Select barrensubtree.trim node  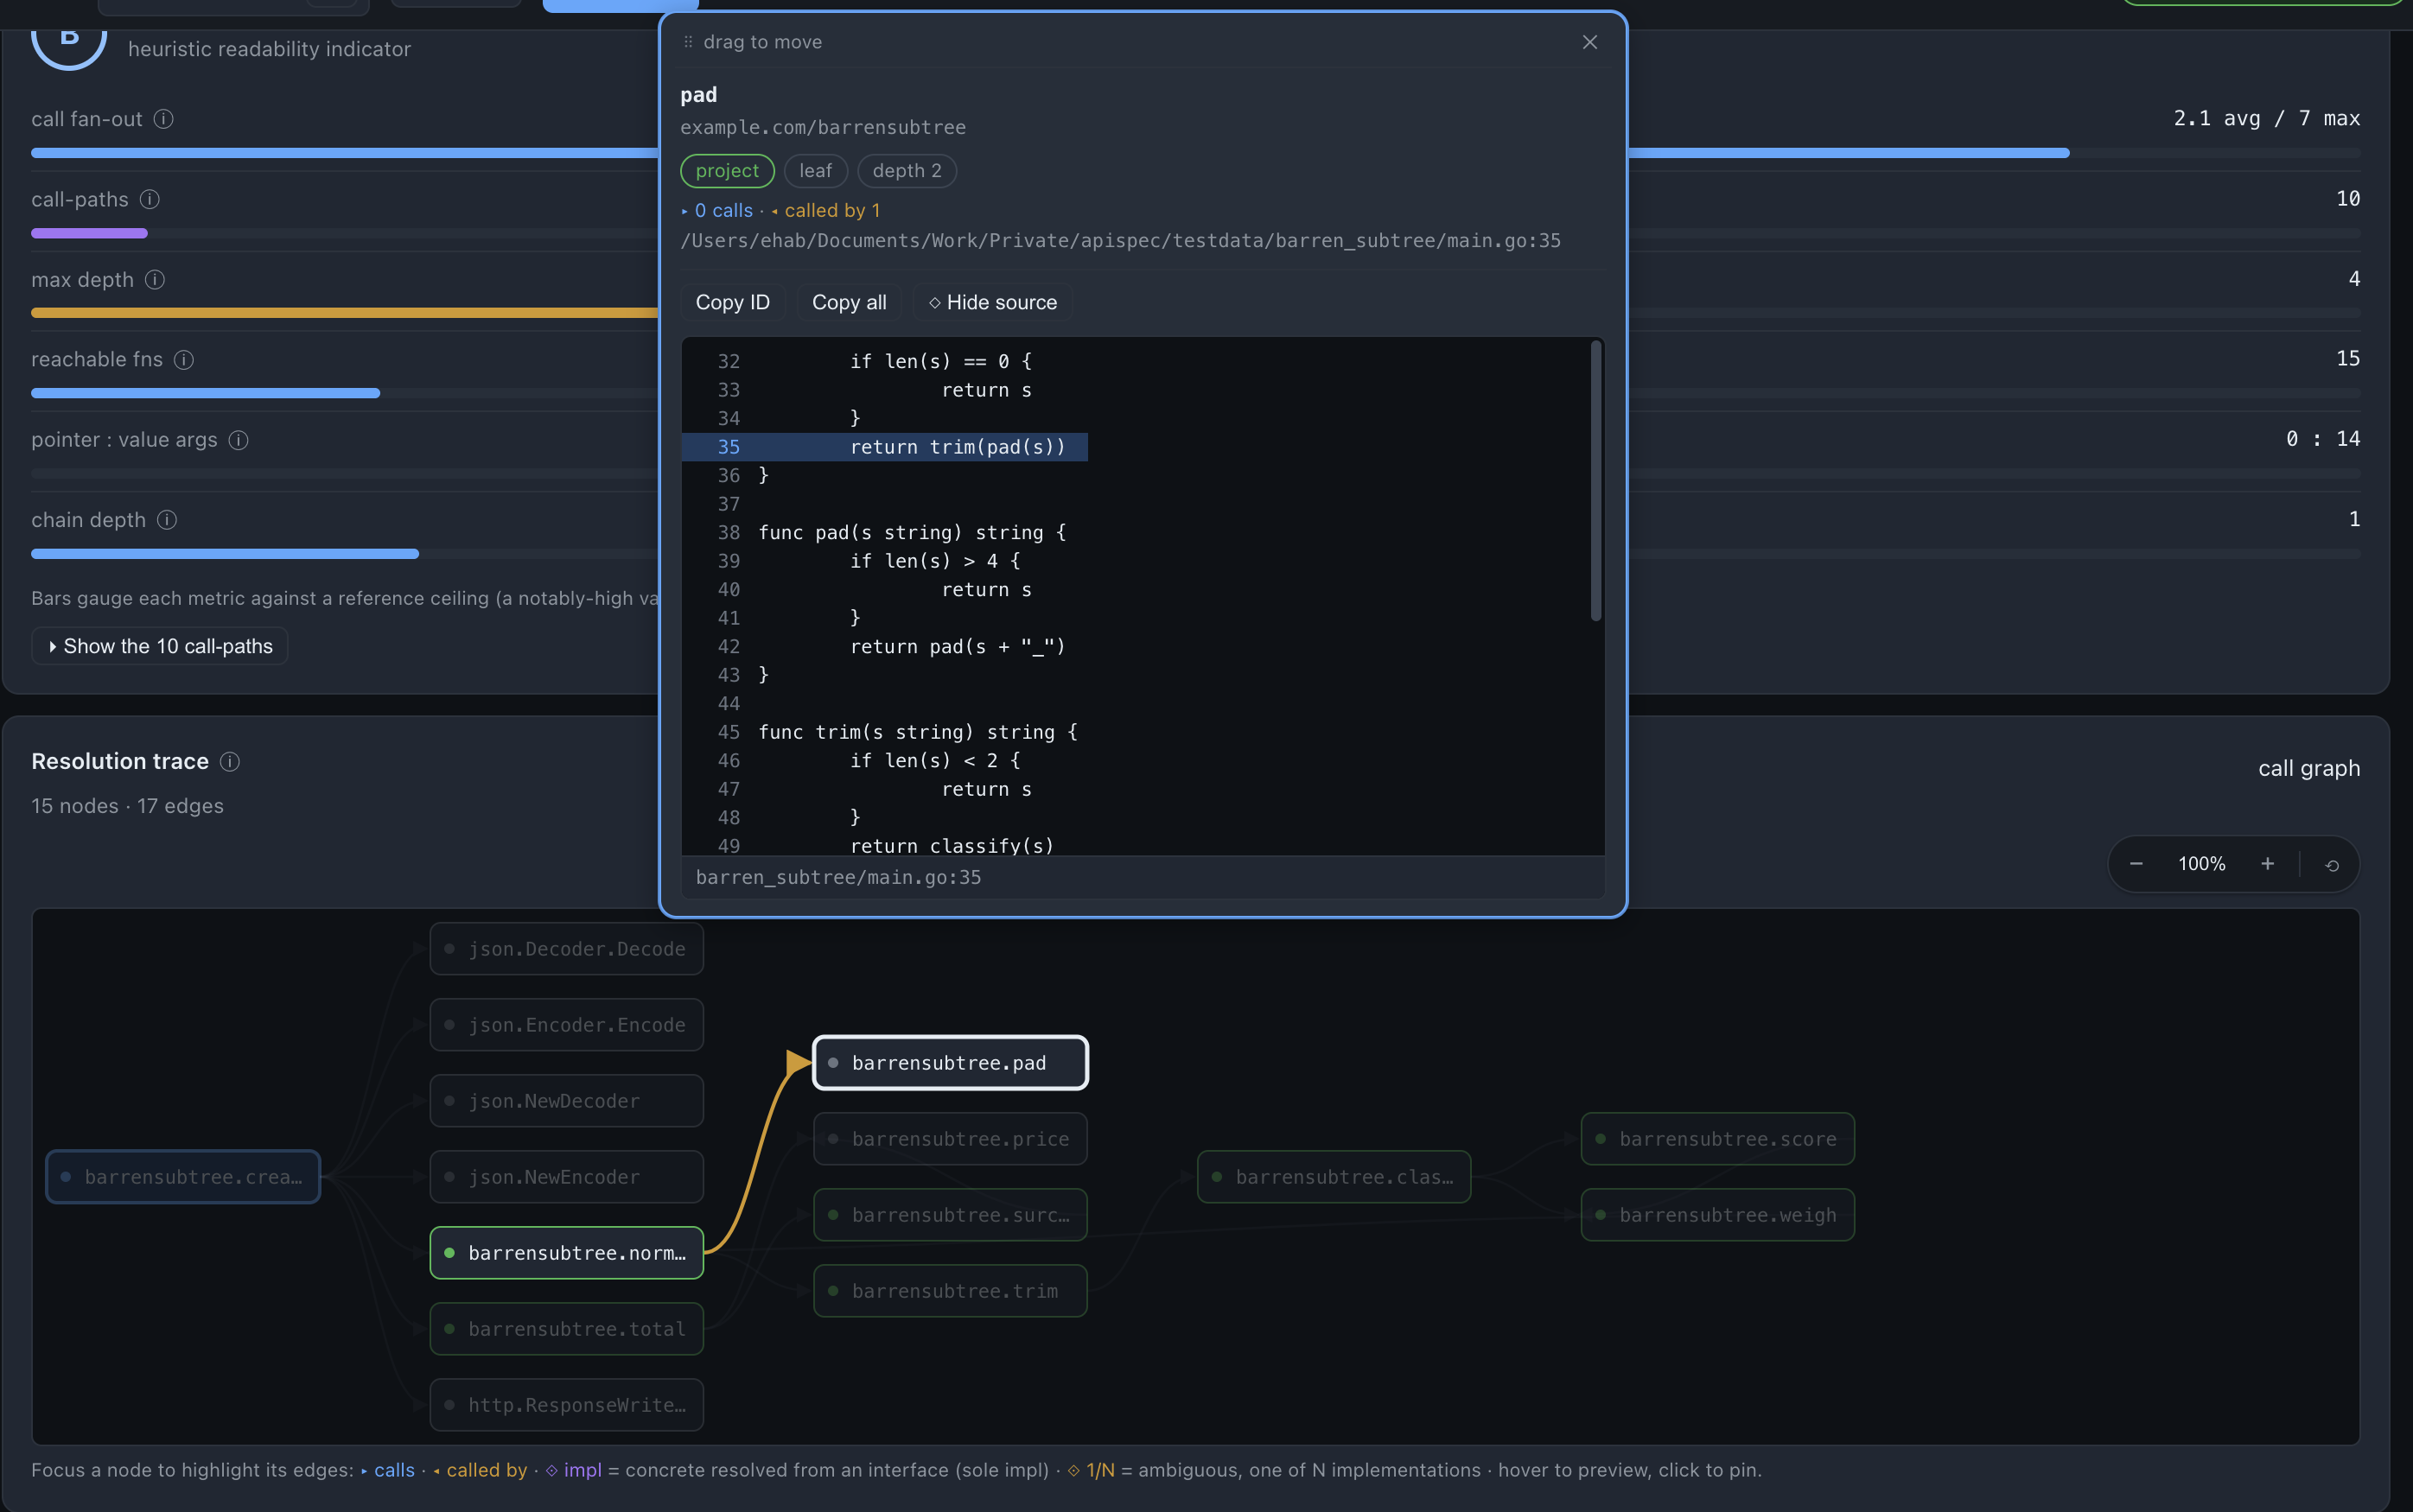(x=950, y=1291)
